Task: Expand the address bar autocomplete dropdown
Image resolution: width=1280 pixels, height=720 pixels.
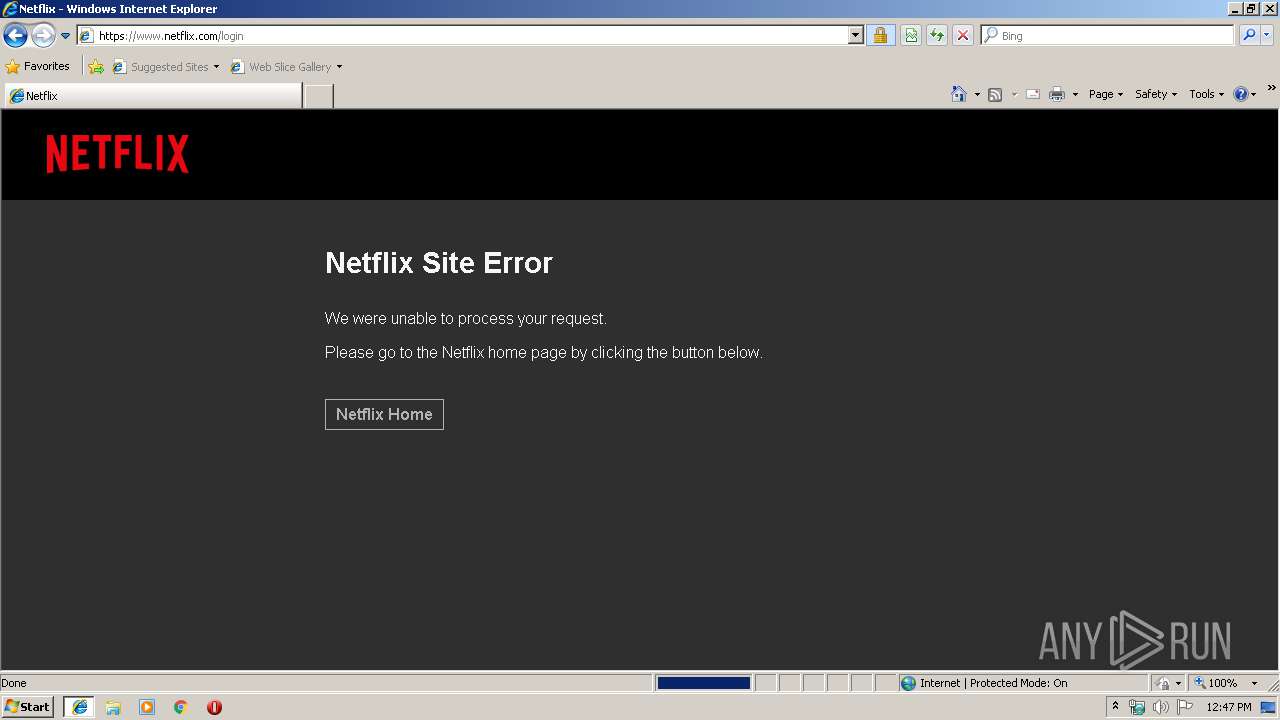Action: click(856, 36)
